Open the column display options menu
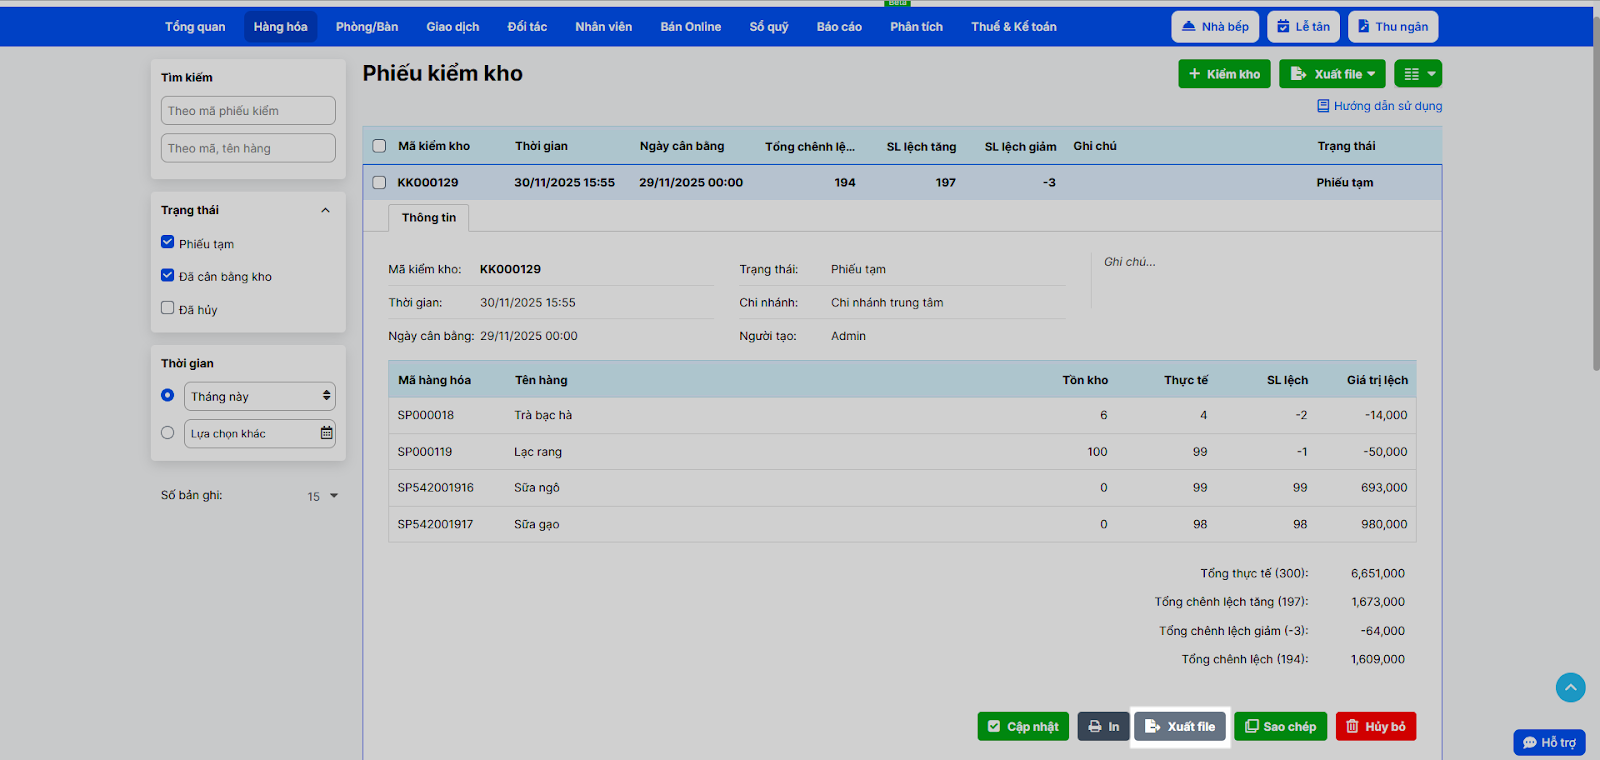Image resolution: width=1600 pixels, height=760 pixels. (x=1418, y=74)
